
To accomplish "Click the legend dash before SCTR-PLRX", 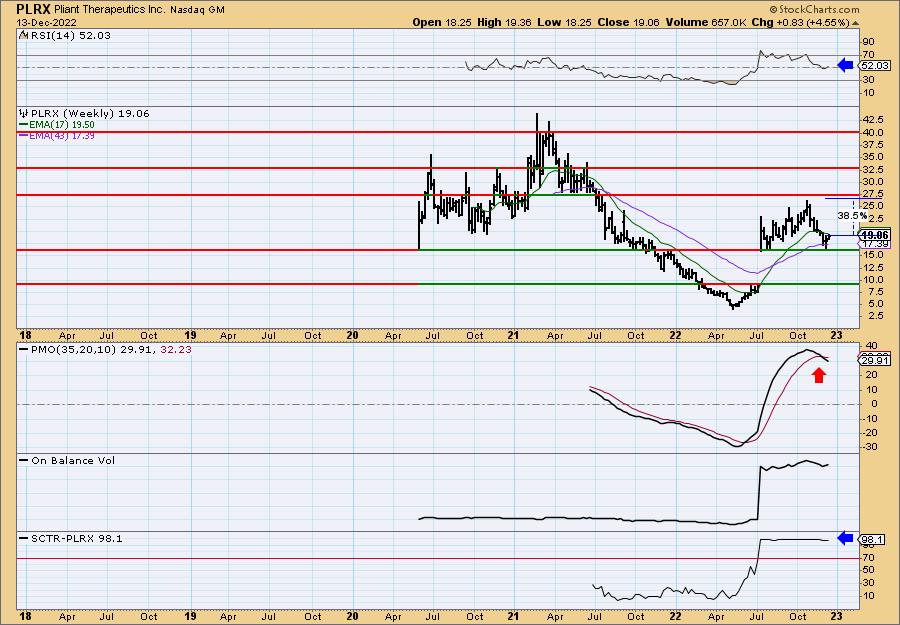I will coord(24,539).
